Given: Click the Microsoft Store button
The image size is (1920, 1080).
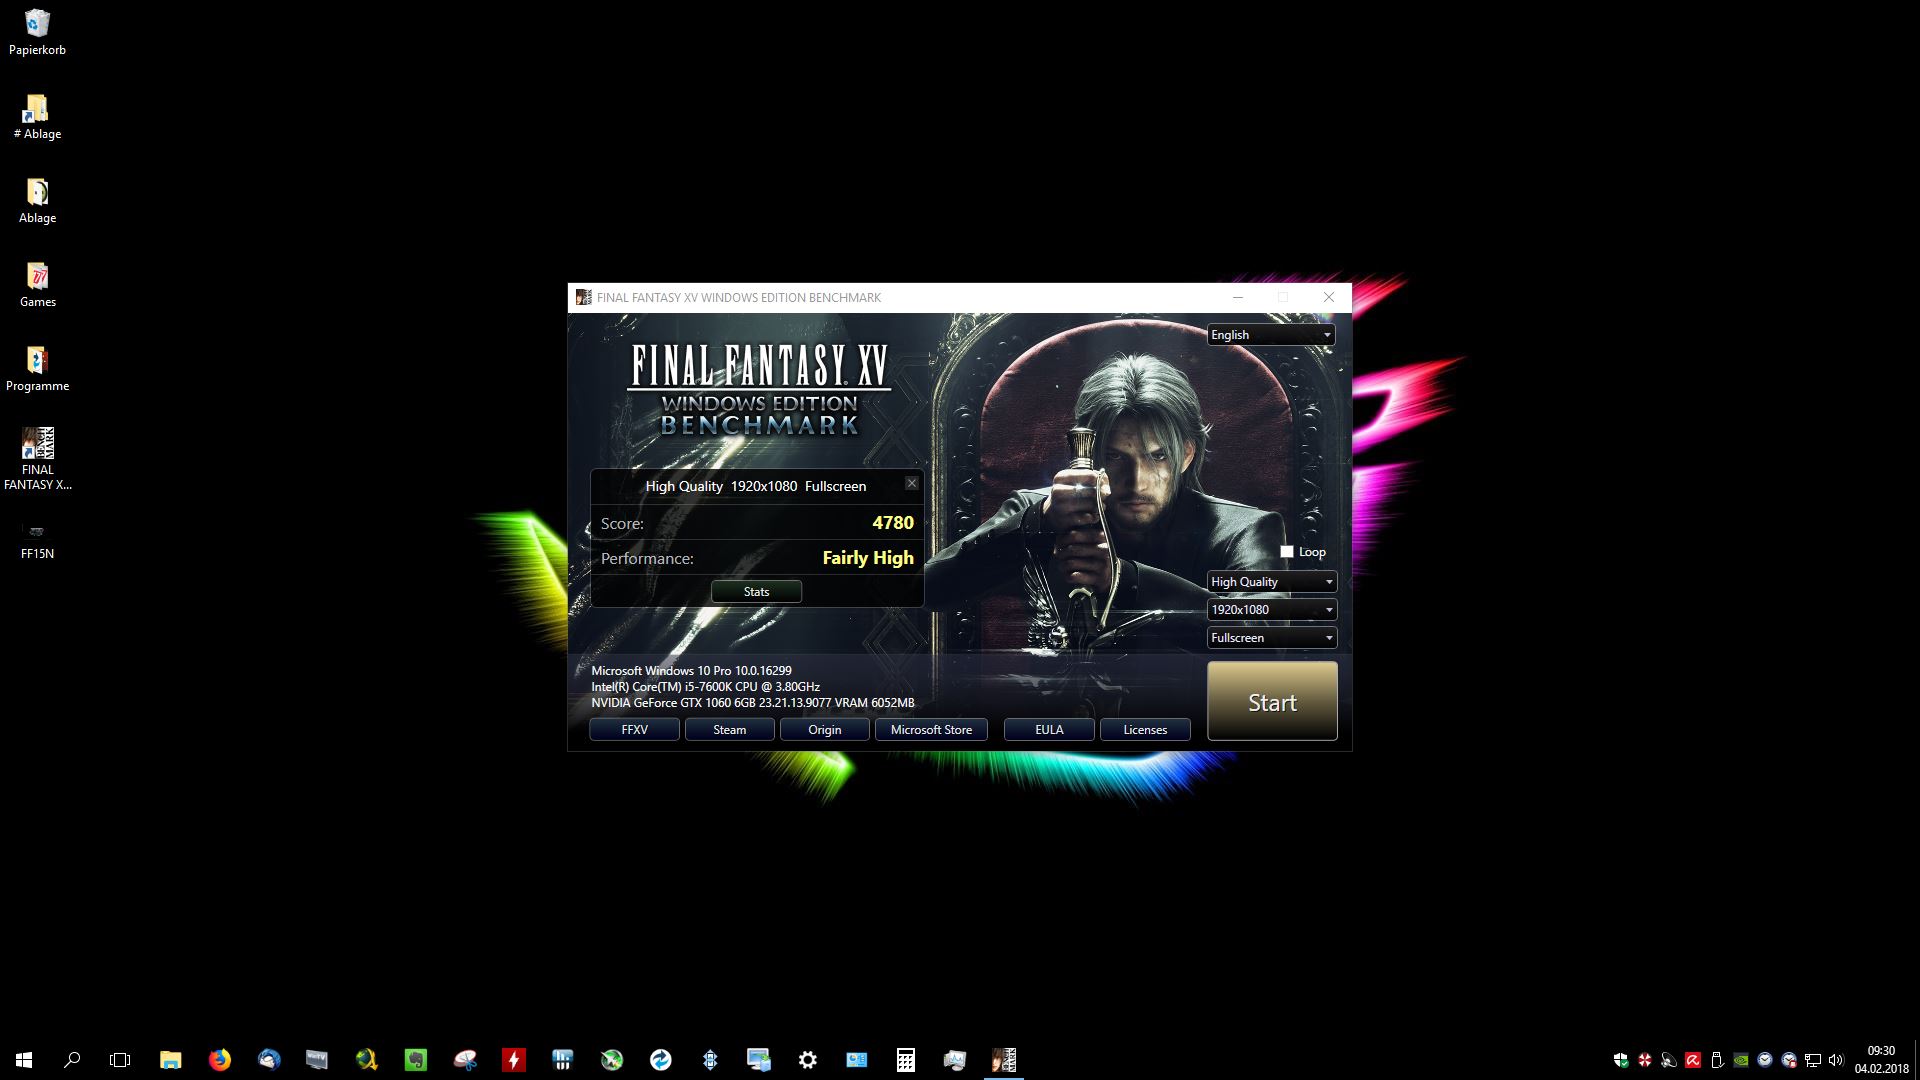Looking at the screenshot, I should [x=931, y=730].
